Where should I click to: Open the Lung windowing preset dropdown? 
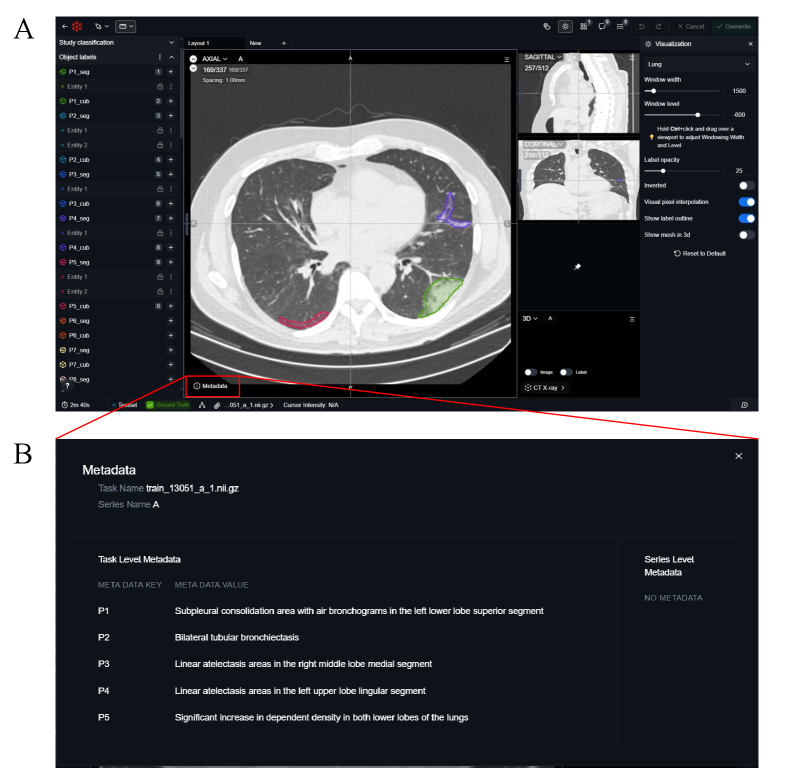[698, 64]
